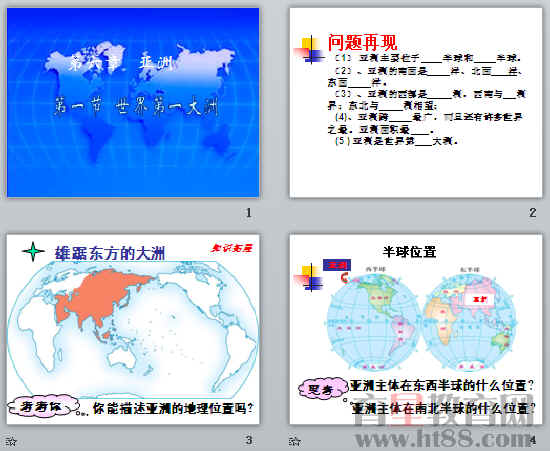Click the animation star icon under slide 4
The image size is (550, 451).
(294, 441)
